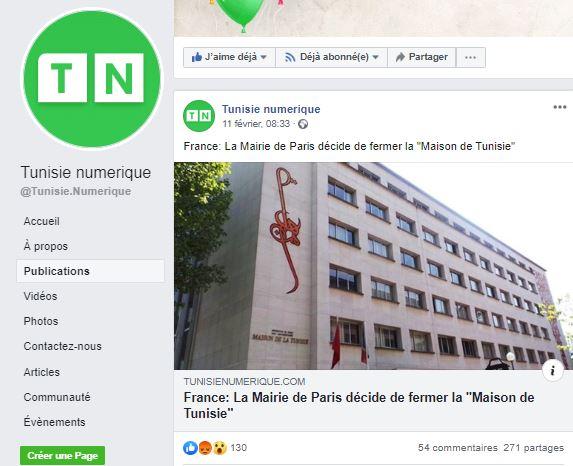This screenshot has width=573, height=466.
Task: Open the page more options ellipsis button
Action: 471,57
